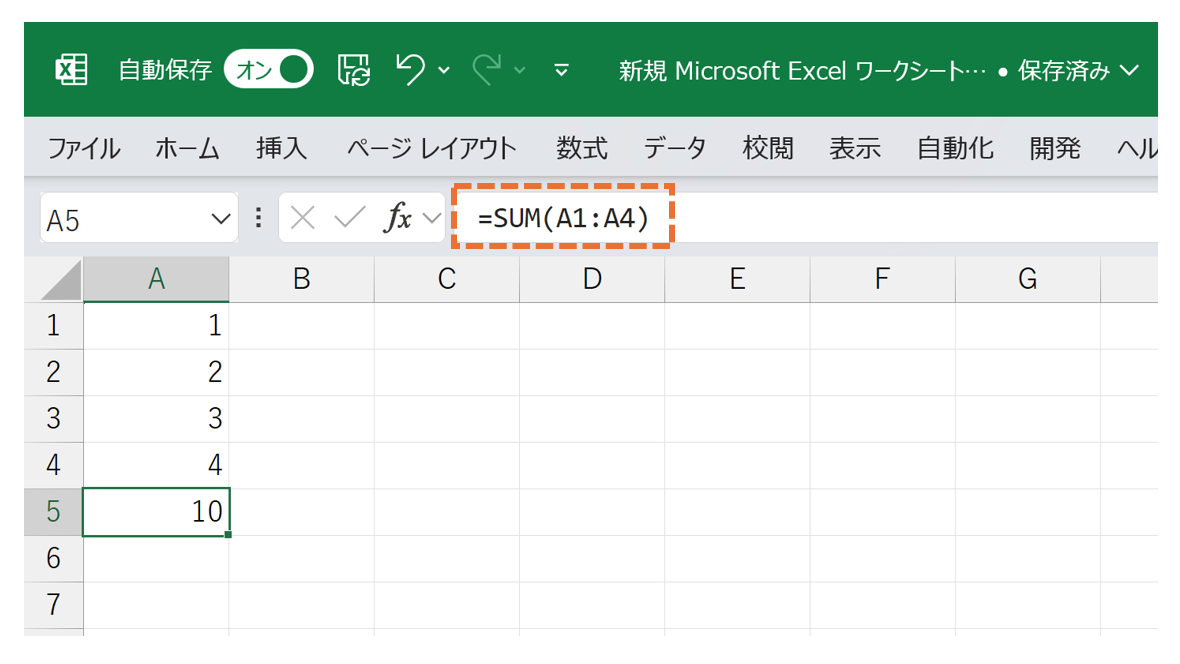
Task: Select column E header
Action: coord(738,279)
